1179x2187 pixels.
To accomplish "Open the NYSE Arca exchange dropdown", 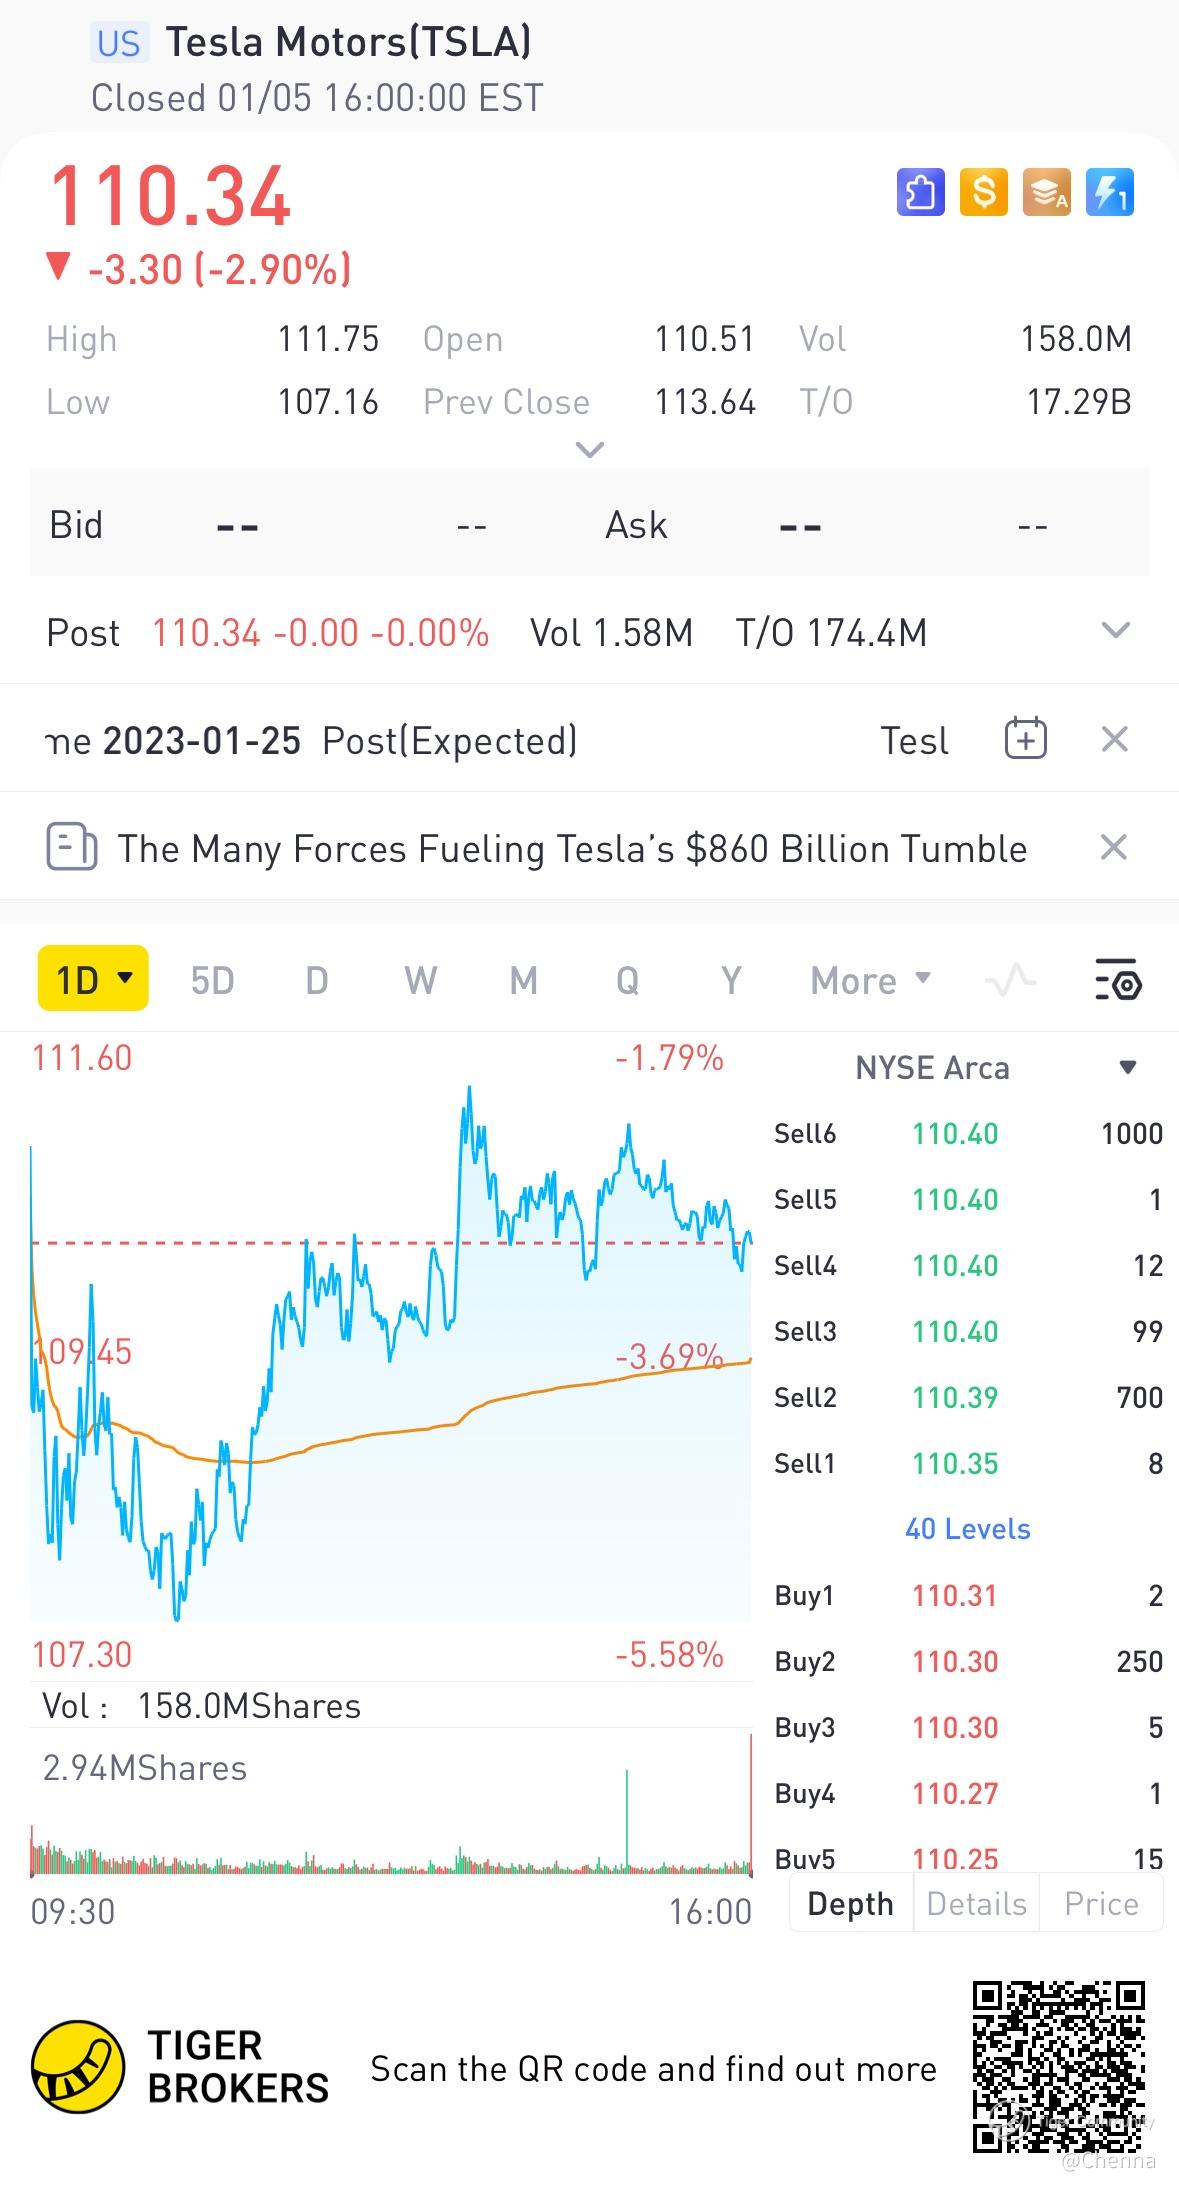I will pyautogui.click(x=1127, y=1067).
